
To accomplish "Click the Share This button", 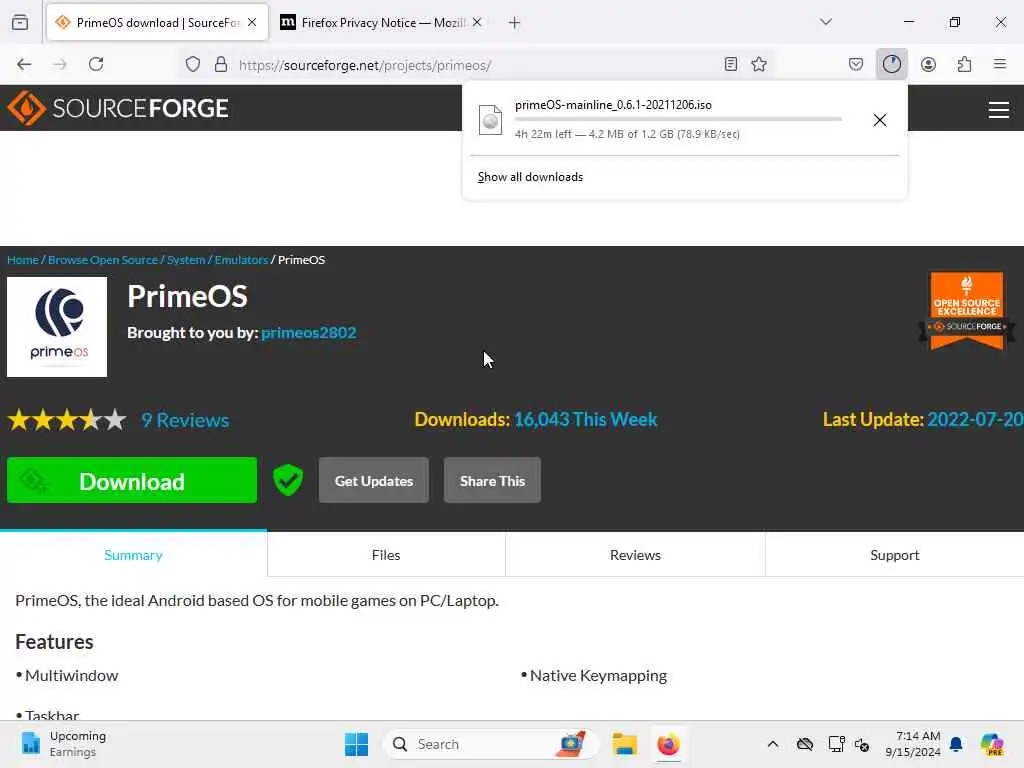I will 492,480.
